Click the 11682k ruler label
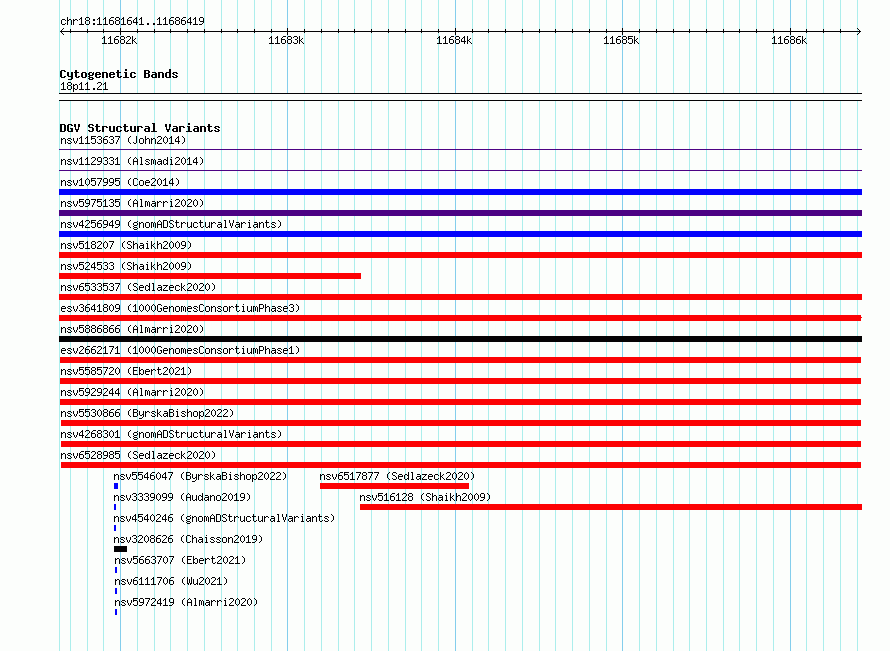Image resolution: width=890 pixels, height=651 pixels. click(x=119, y=40)
